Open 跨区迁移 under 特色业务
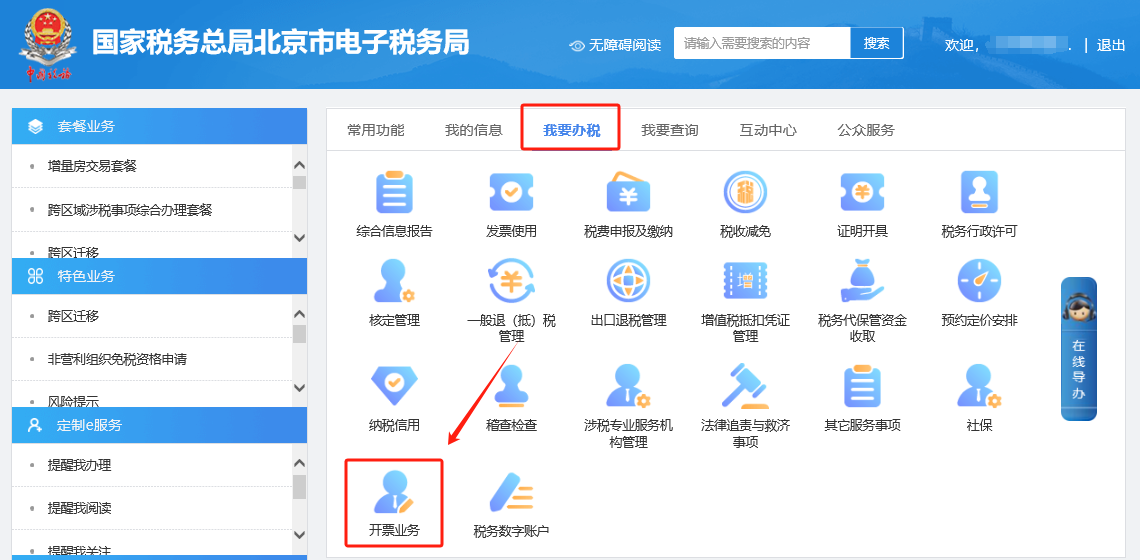The width and height of the screenshot is (1140, 560). (x=73, y=316)
